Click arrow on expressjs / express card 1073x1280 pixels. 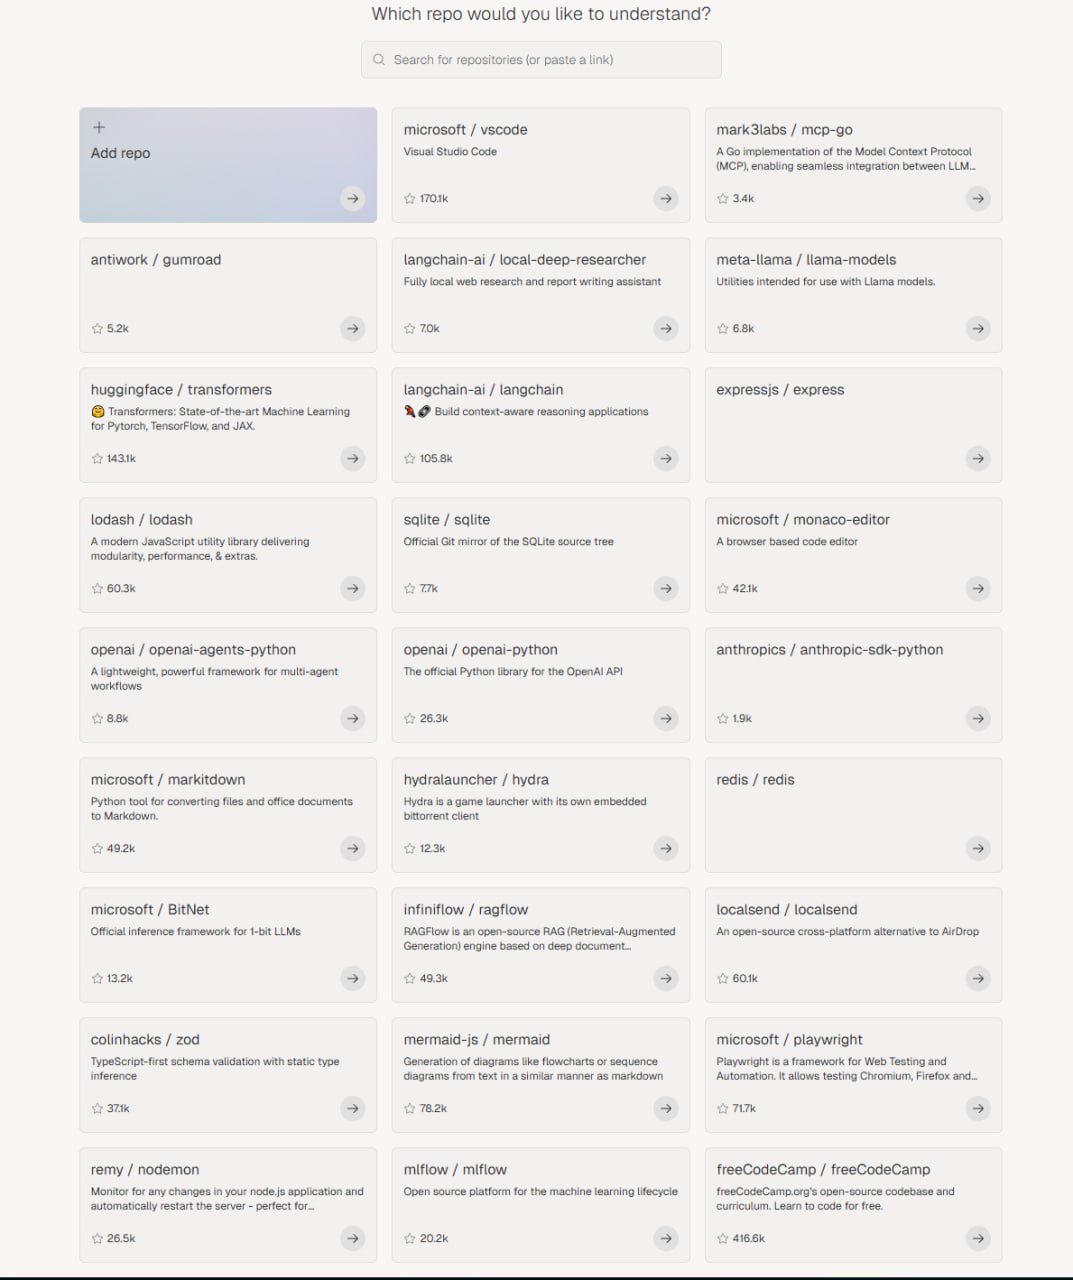click(978, 459)
